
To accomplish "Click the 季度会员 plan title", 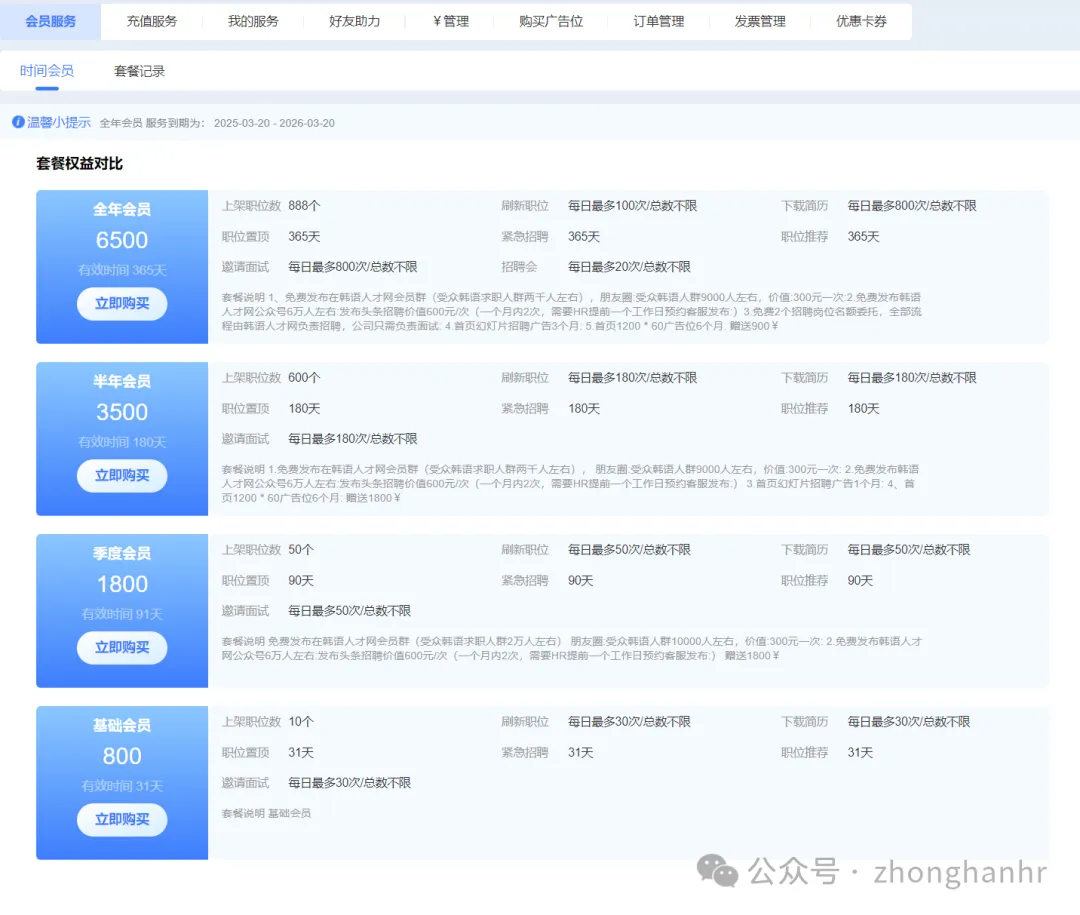I will pos(122,553).
